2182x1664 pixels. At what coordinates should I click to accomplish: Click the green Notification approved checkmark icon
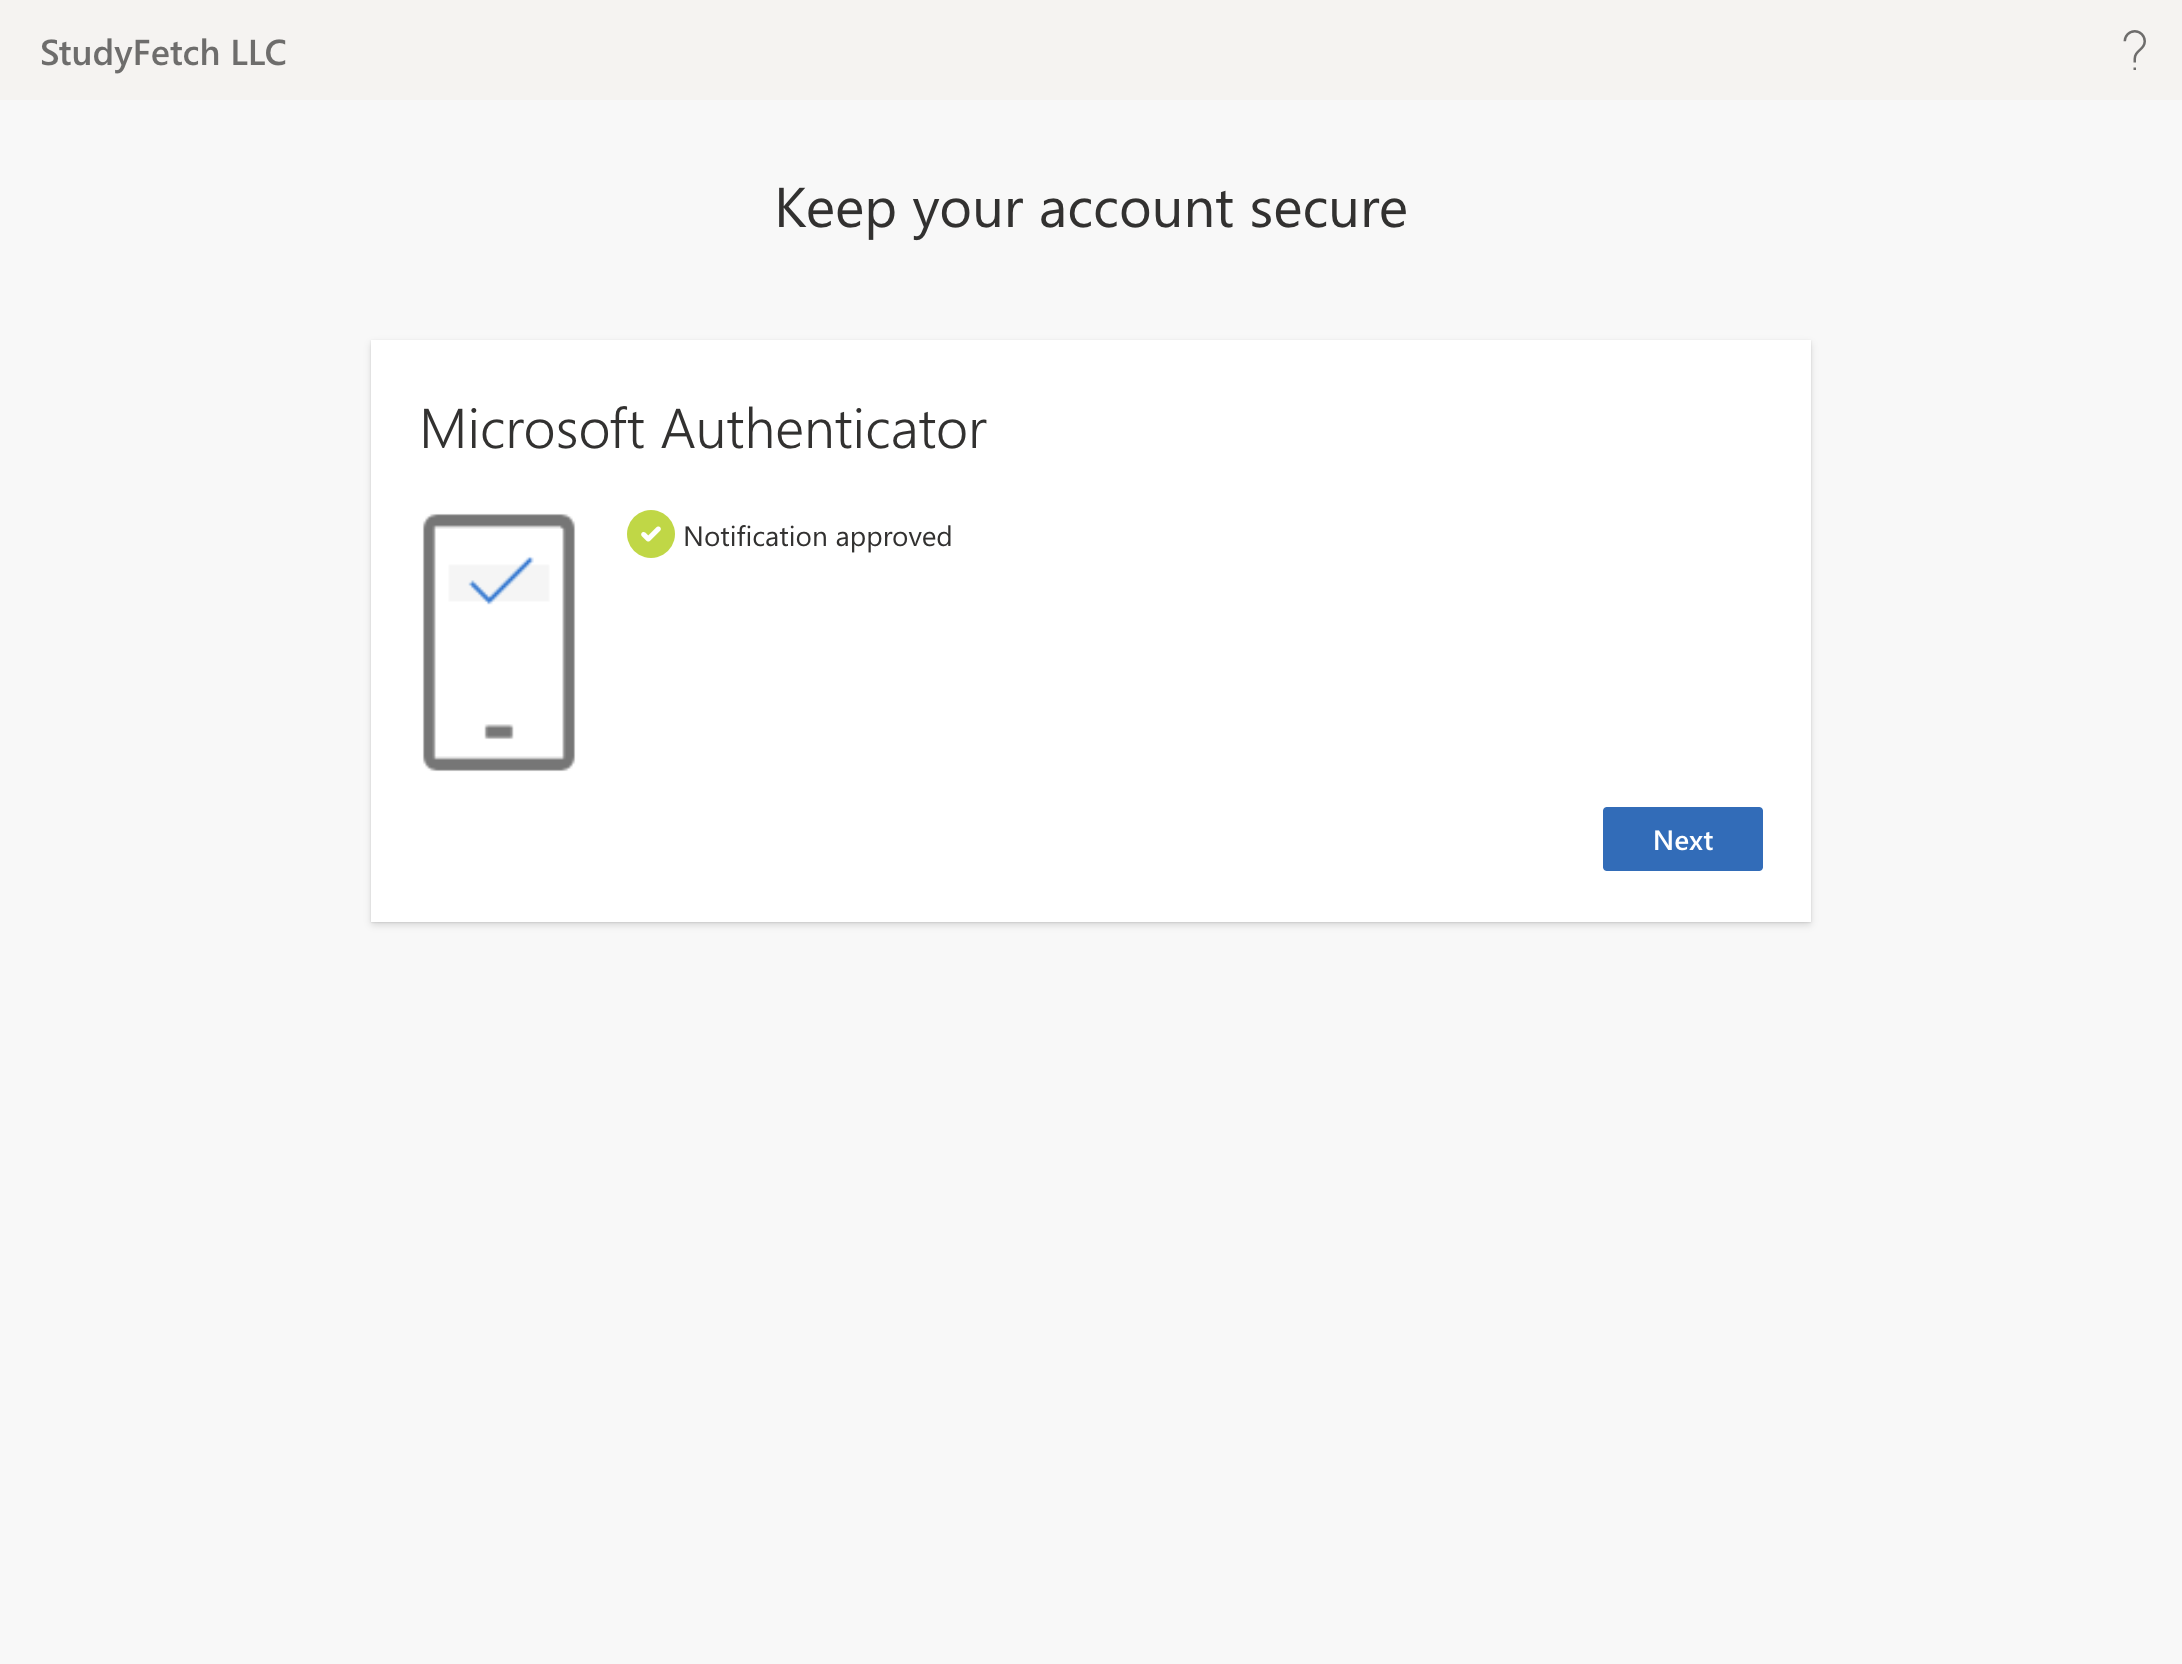coord(650,534)
